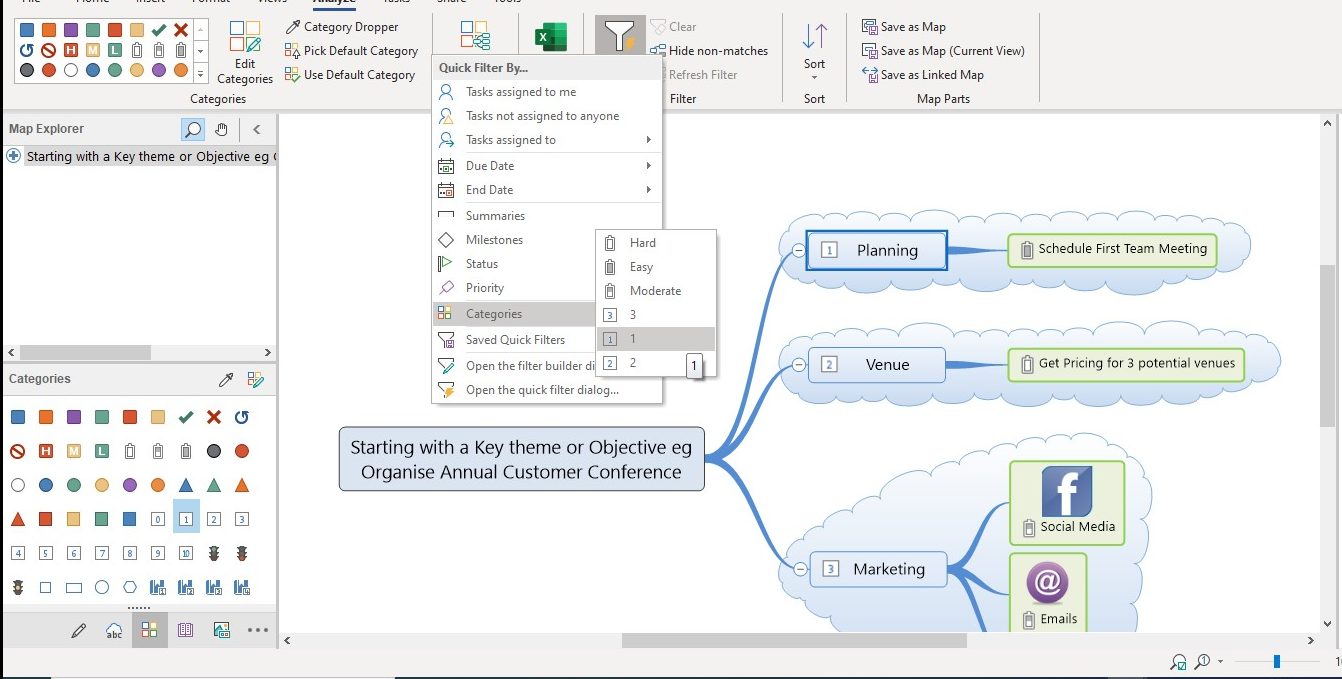Select the Get Pricing for 3 potential venues topic
1342x679 pixels.
1126,364
